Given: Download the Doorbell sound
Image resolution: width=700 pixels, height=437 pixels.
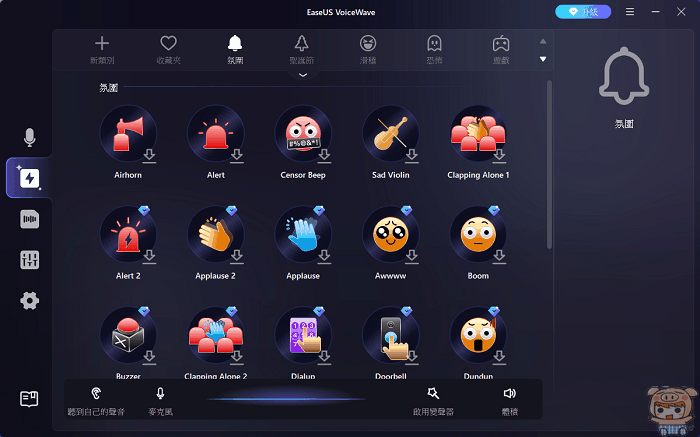Looking at the screenshot, I should [x=412, y=358].
